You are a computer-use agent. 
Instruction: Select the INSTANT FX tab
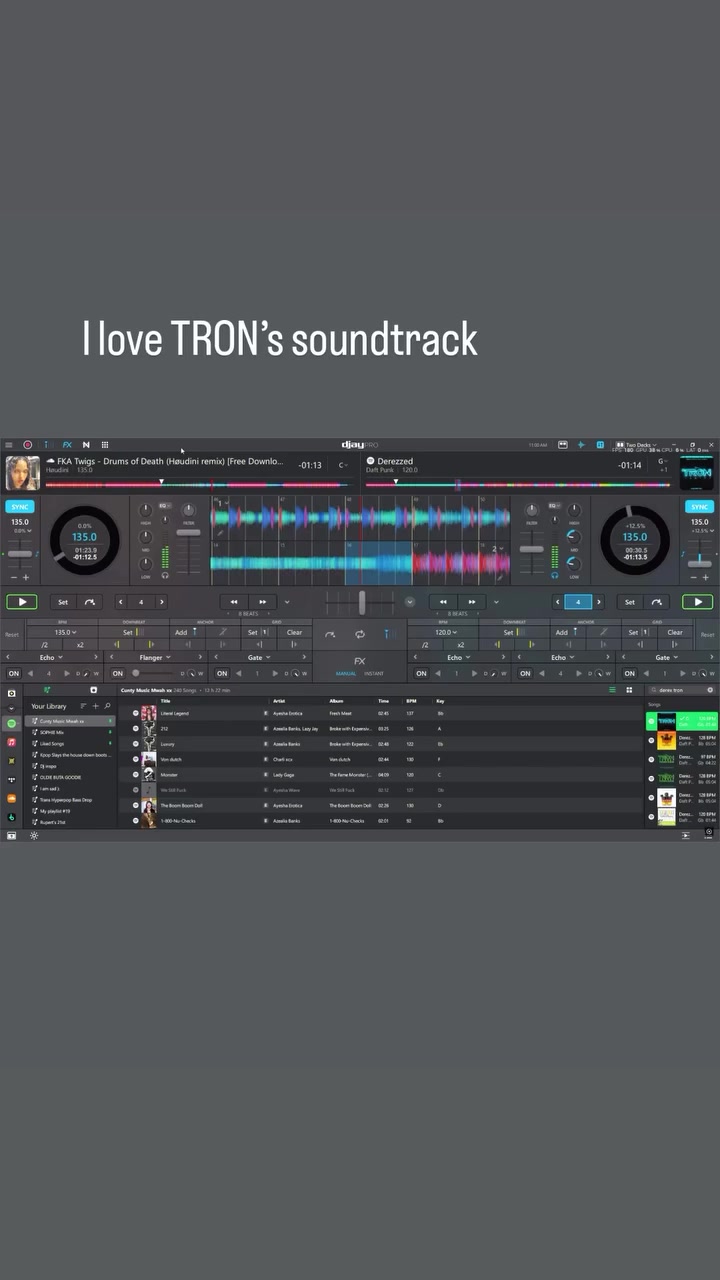click(x=374, y=674)
